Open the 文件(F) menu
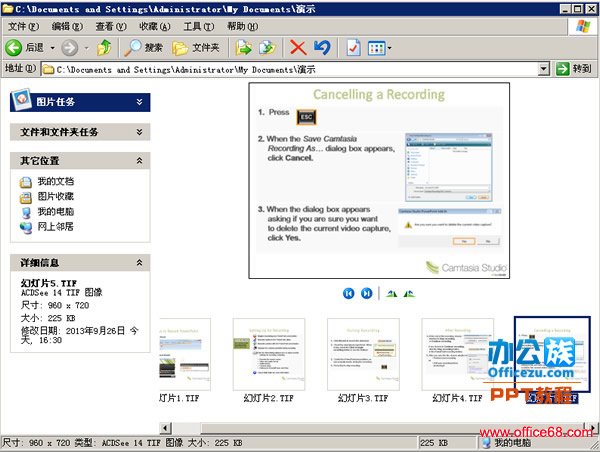Image resolution: width=600 pixels, height=452 pixels. 23,26
